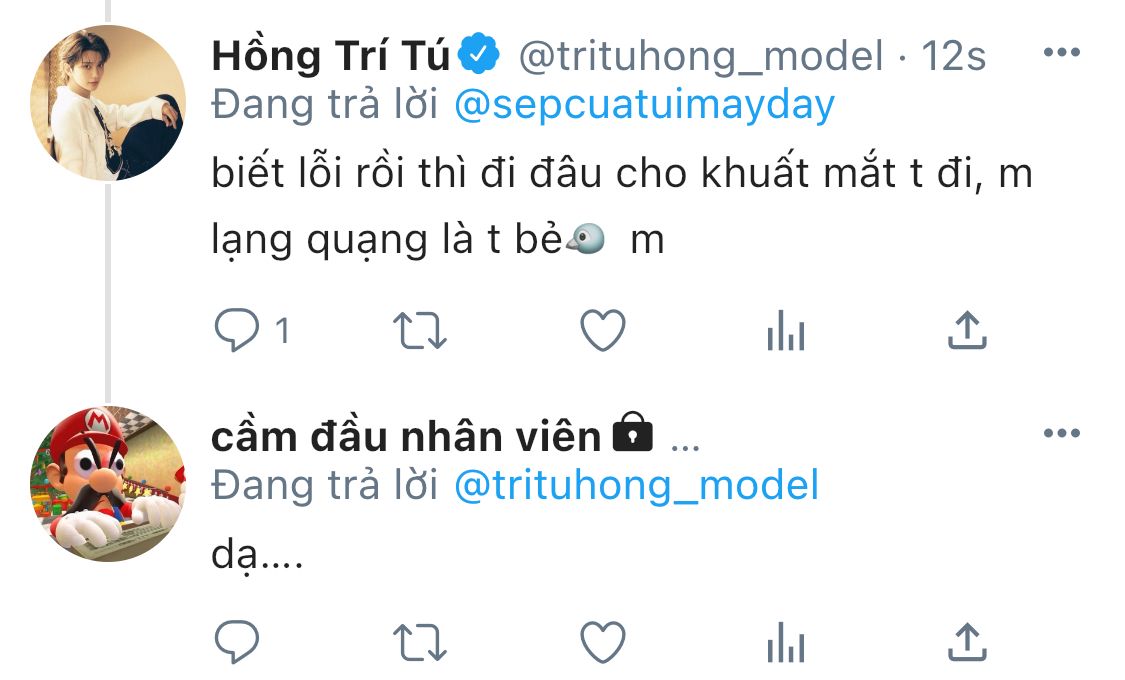Share the 'dạ....' tweet
This screenshot has height=680, width=1125.
click(x=967, y=642)
